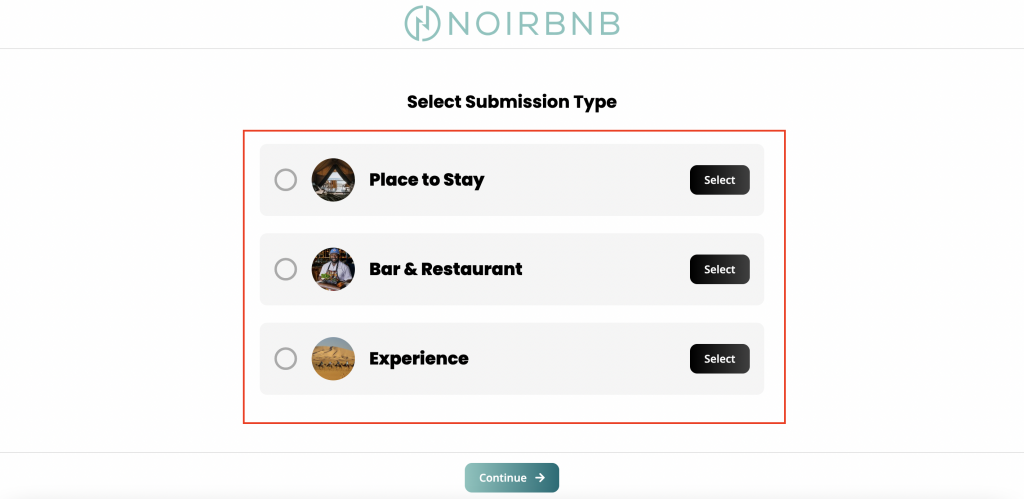Screen dimensions: 1024x499
Task: Click the Bar & Restaurant label text
Action: click(445, 269)
